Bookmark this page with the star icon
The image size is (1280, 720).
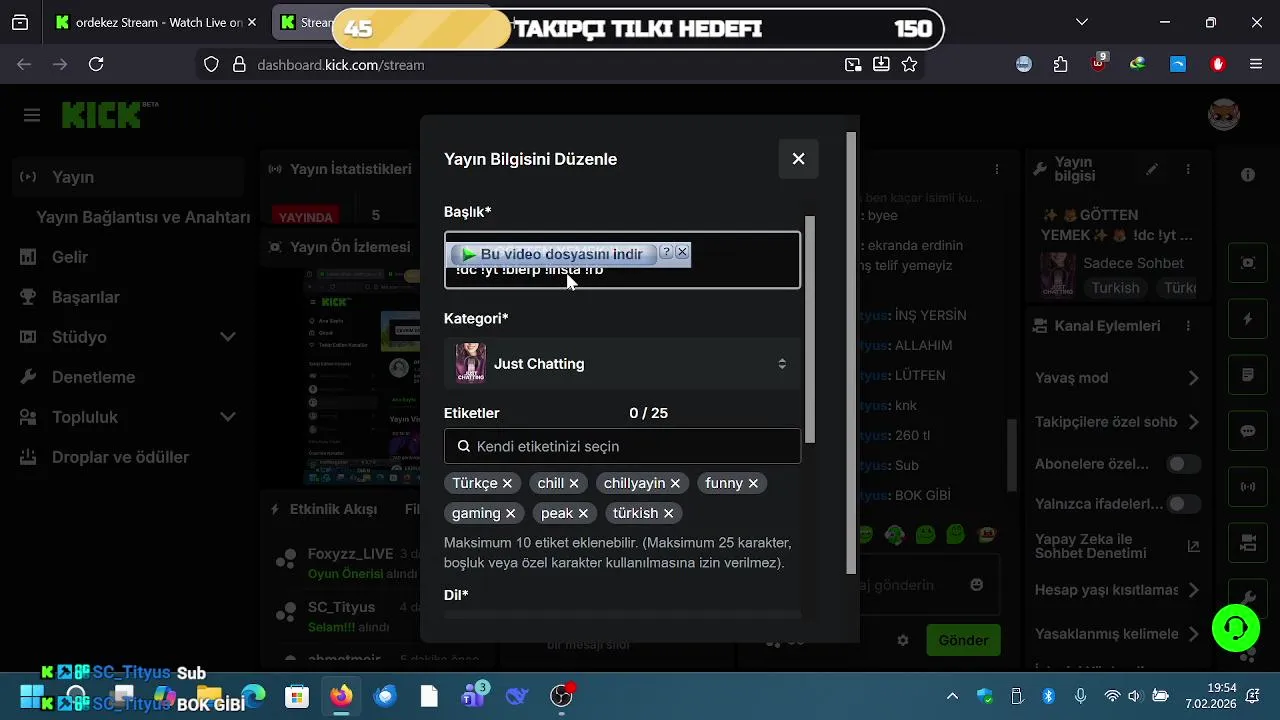(x=909, y=64)
